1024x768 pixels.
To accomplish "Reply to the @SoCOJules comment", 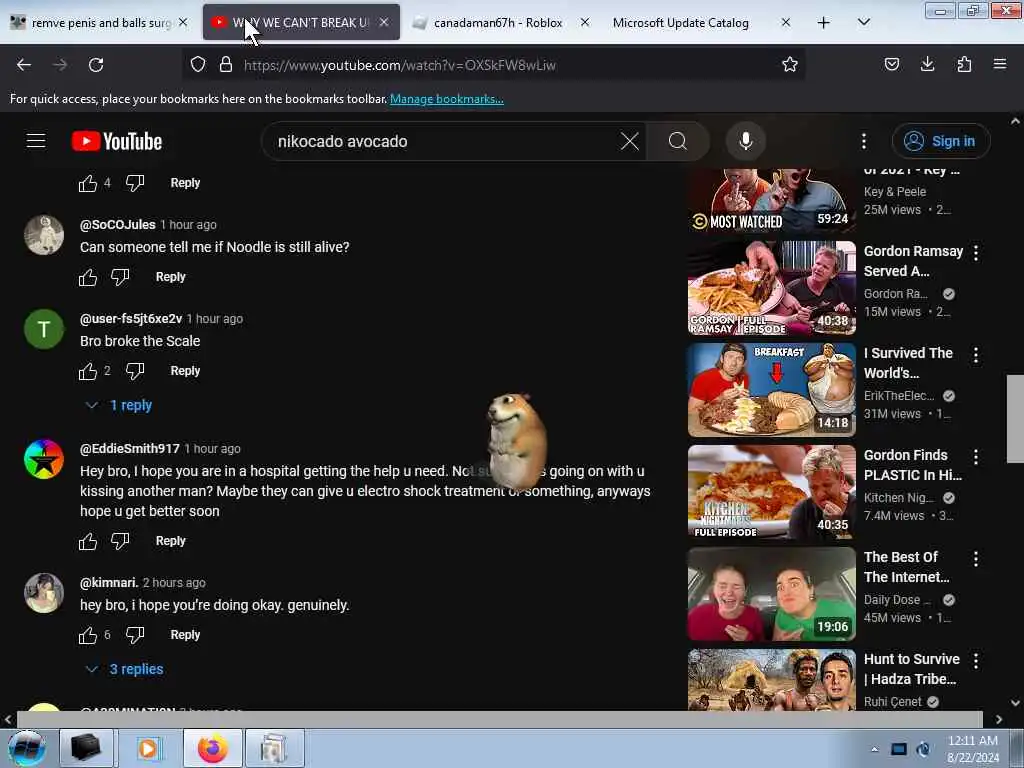I will [170, 277].
